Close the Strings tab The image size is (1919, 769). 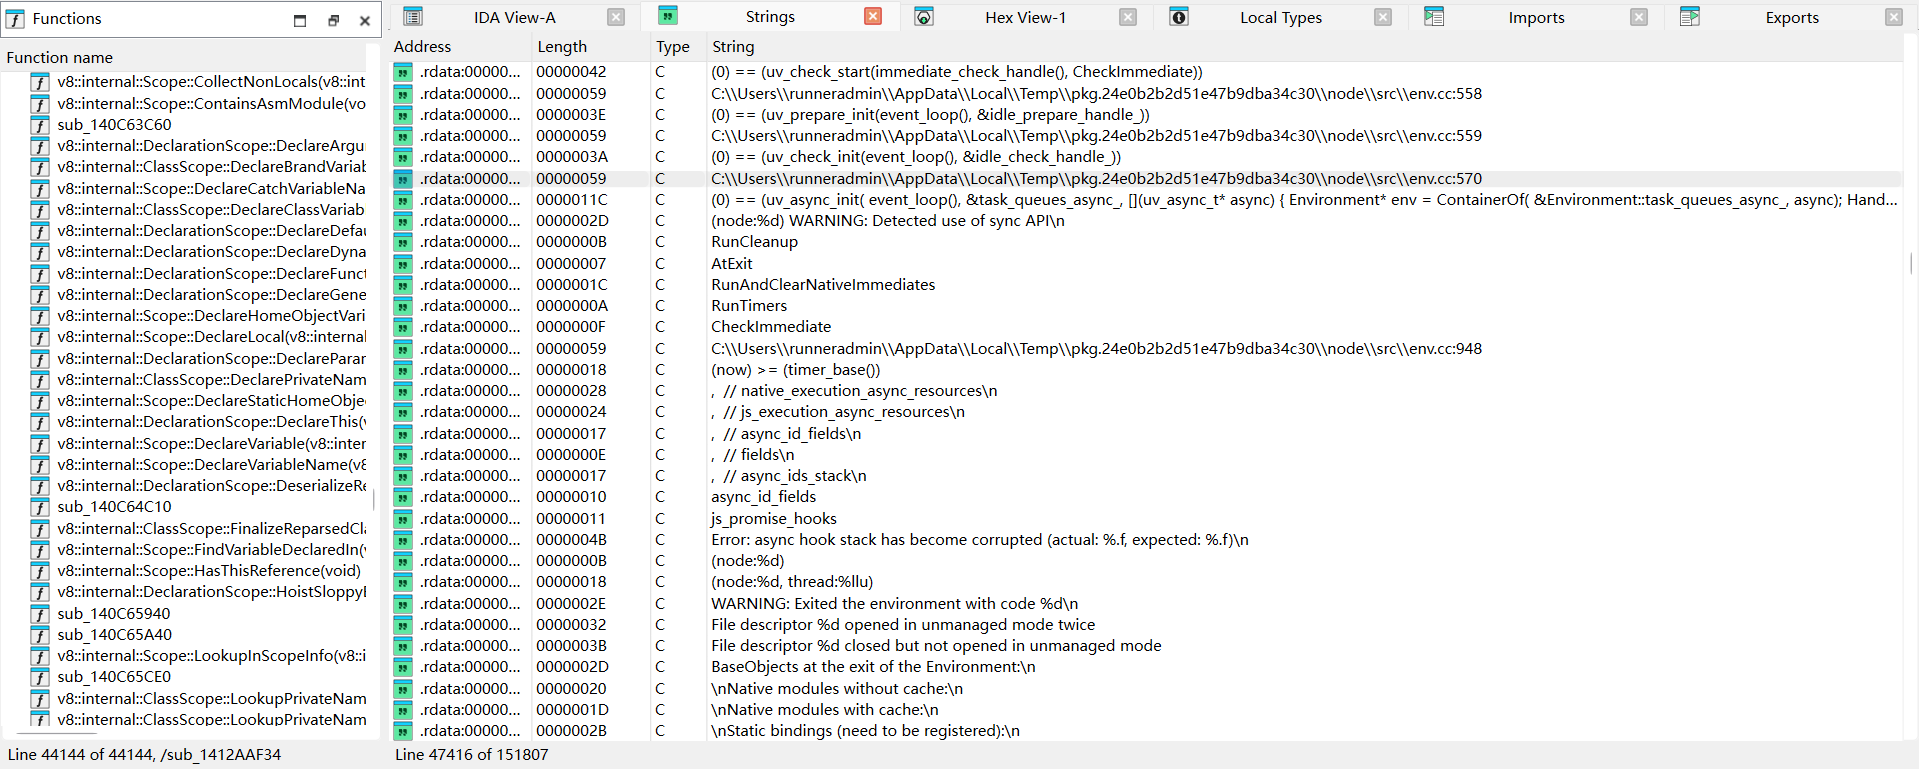(873, 17)
